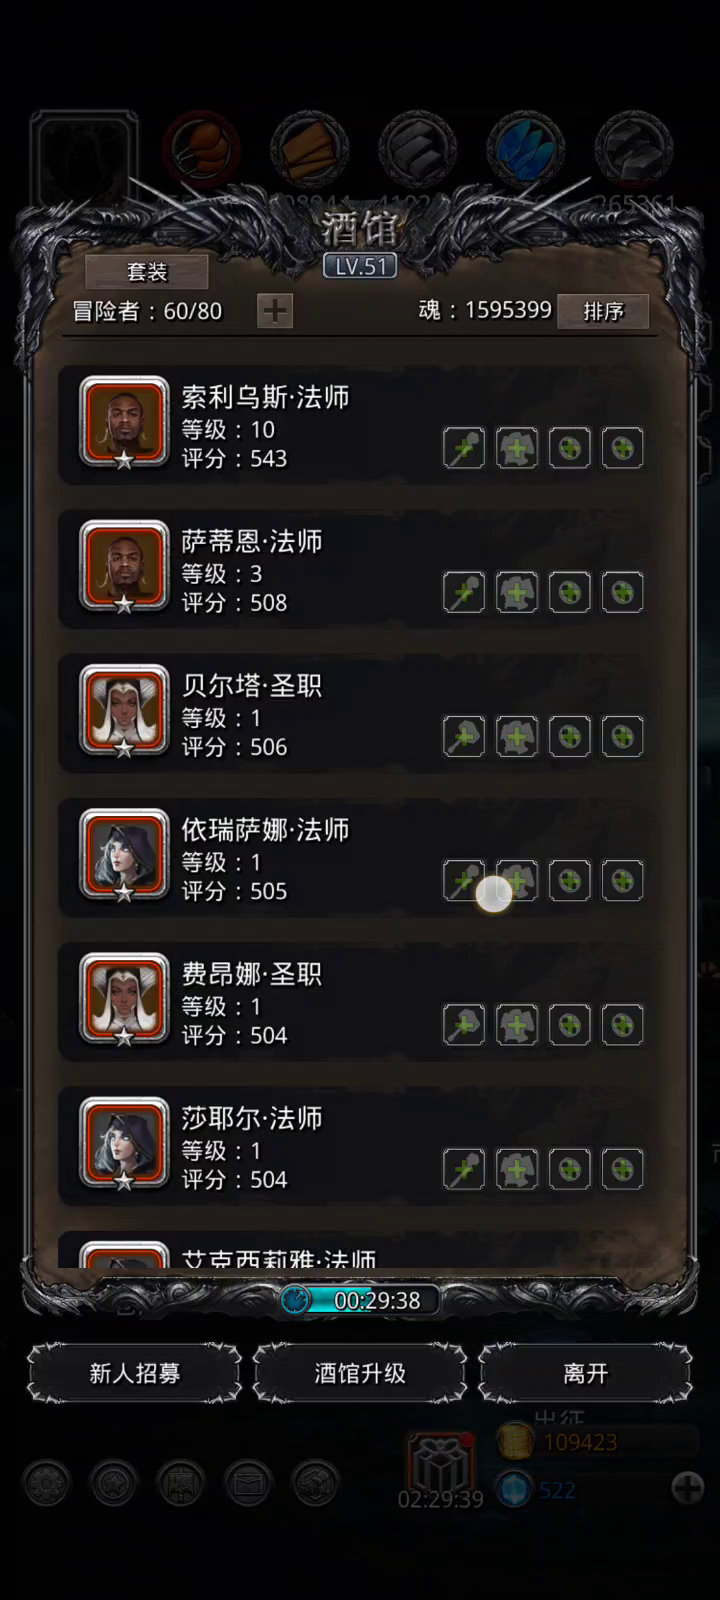Click weapon slot icon for 索利乌斯·法师
This screenshot has height=1600, width=720.
click(464, 448)
